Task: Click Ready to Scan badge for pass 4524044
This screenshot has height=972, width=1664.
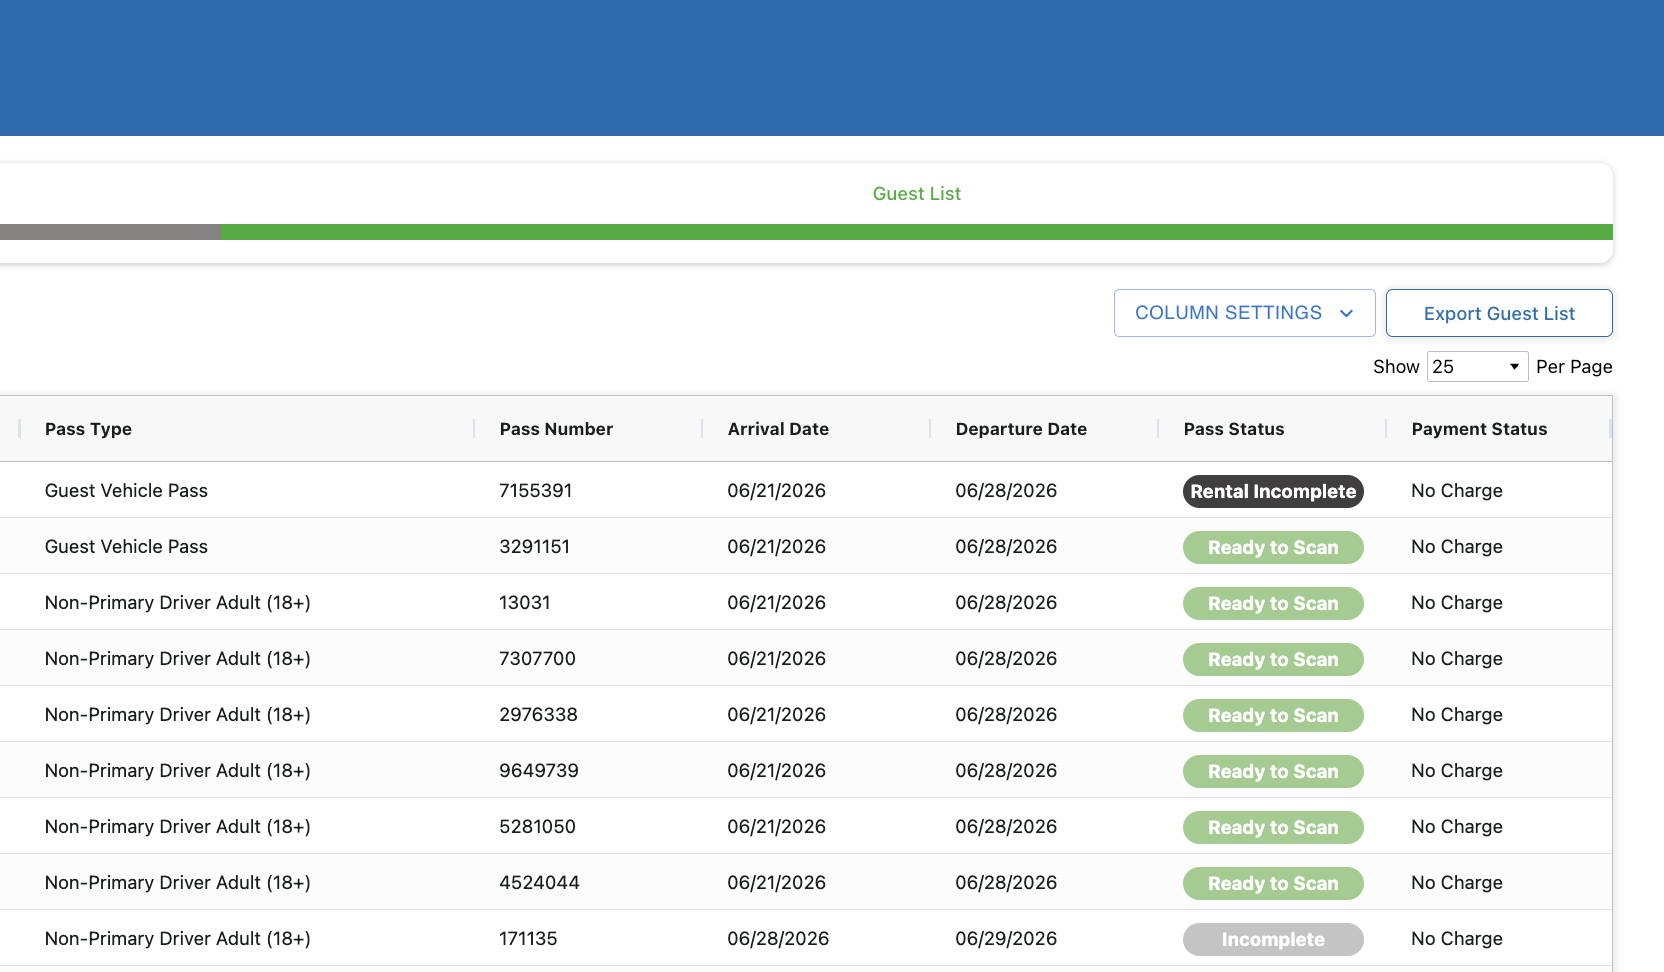Action: click(1273, 883)
